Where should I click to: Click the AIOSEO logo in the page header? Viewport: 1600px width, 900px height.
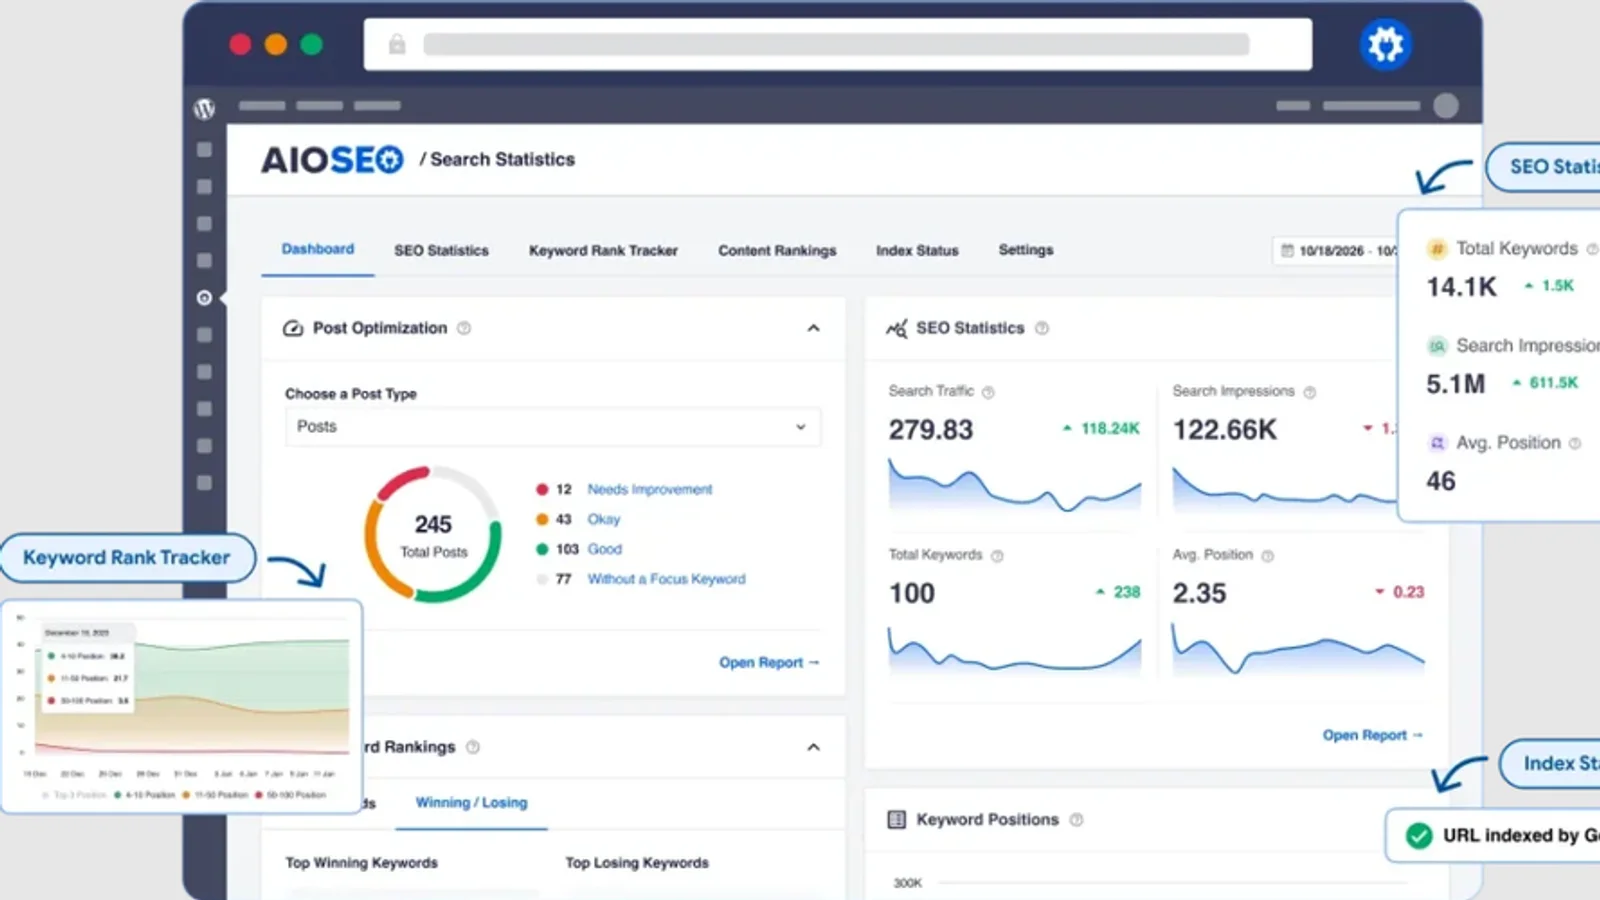332,159
